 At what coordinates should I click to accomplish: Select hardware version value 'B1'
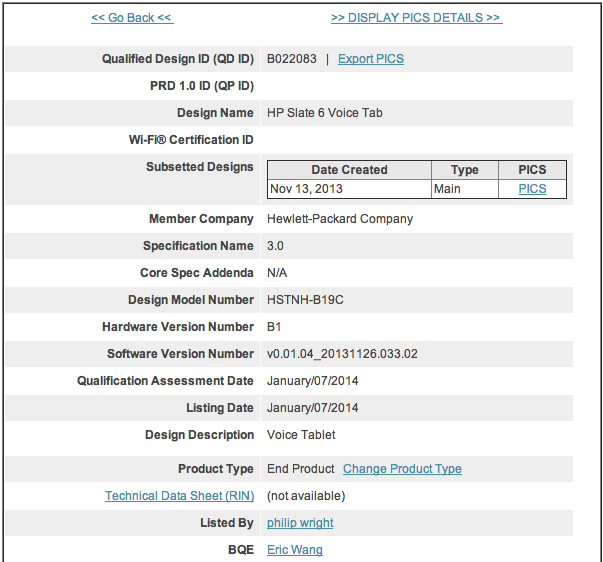click(274, 327)
